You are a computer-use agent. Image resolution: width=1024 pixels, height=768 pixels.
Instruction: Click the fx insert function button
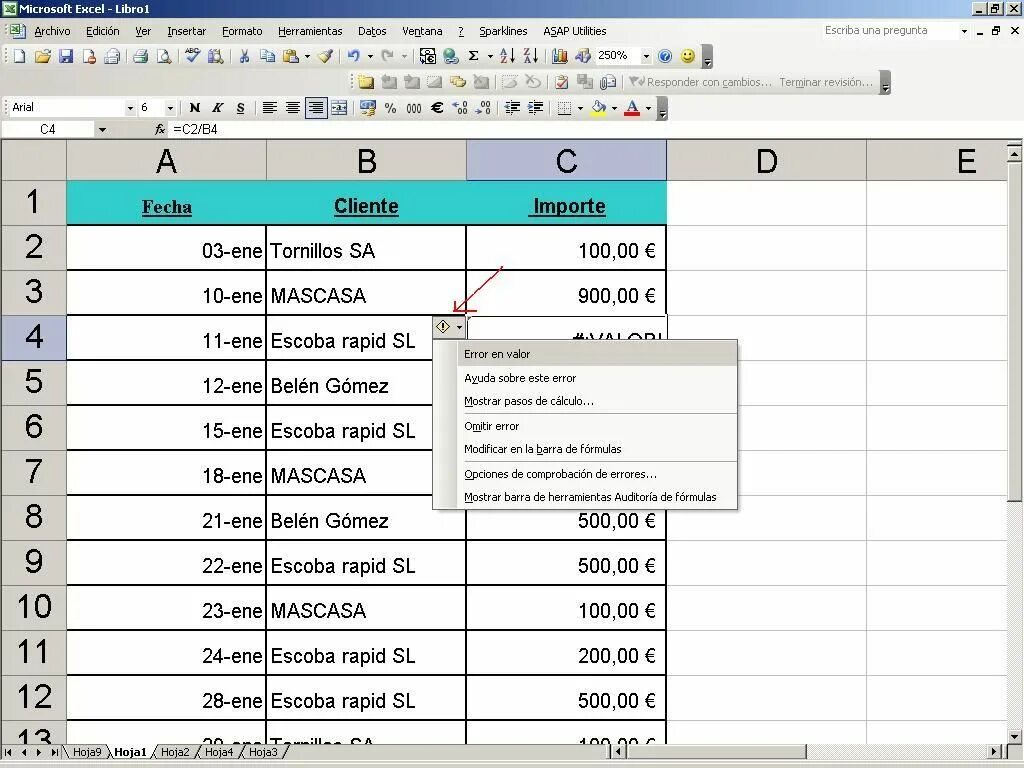pyautogui.click(x=160, y=129)
